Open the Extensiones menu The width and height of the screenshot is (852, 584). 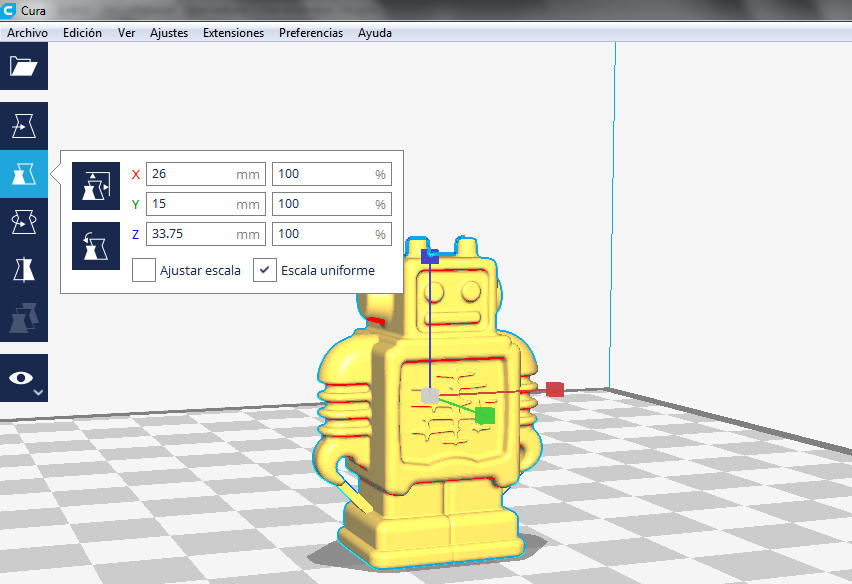[233, 33]
